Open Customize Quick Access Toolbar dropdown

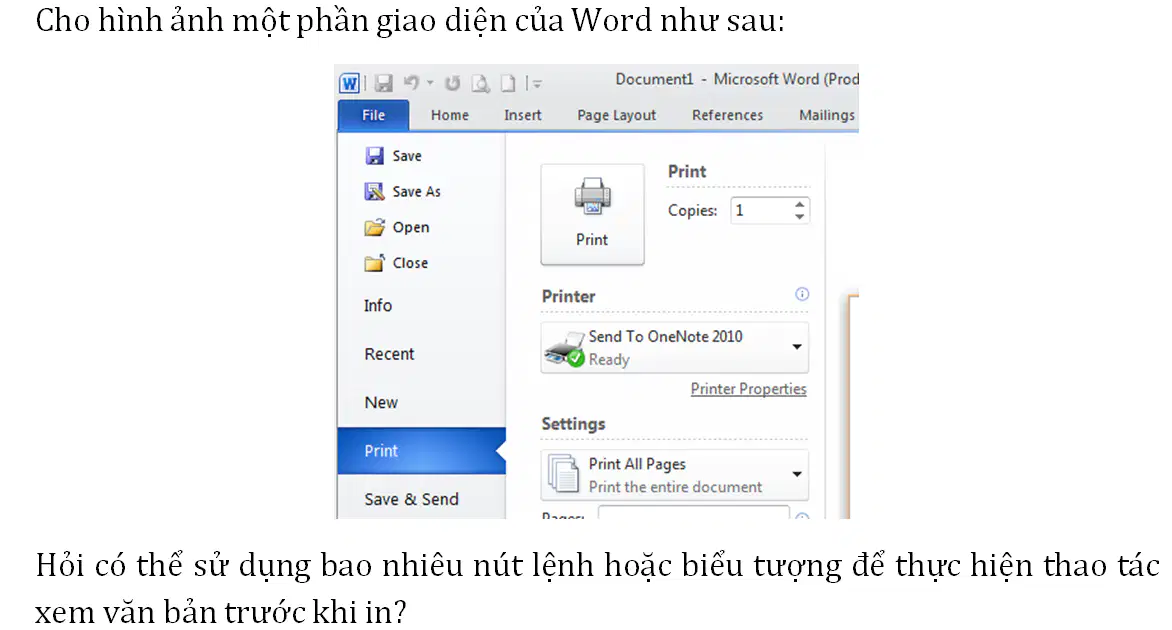tap(537, 84)
